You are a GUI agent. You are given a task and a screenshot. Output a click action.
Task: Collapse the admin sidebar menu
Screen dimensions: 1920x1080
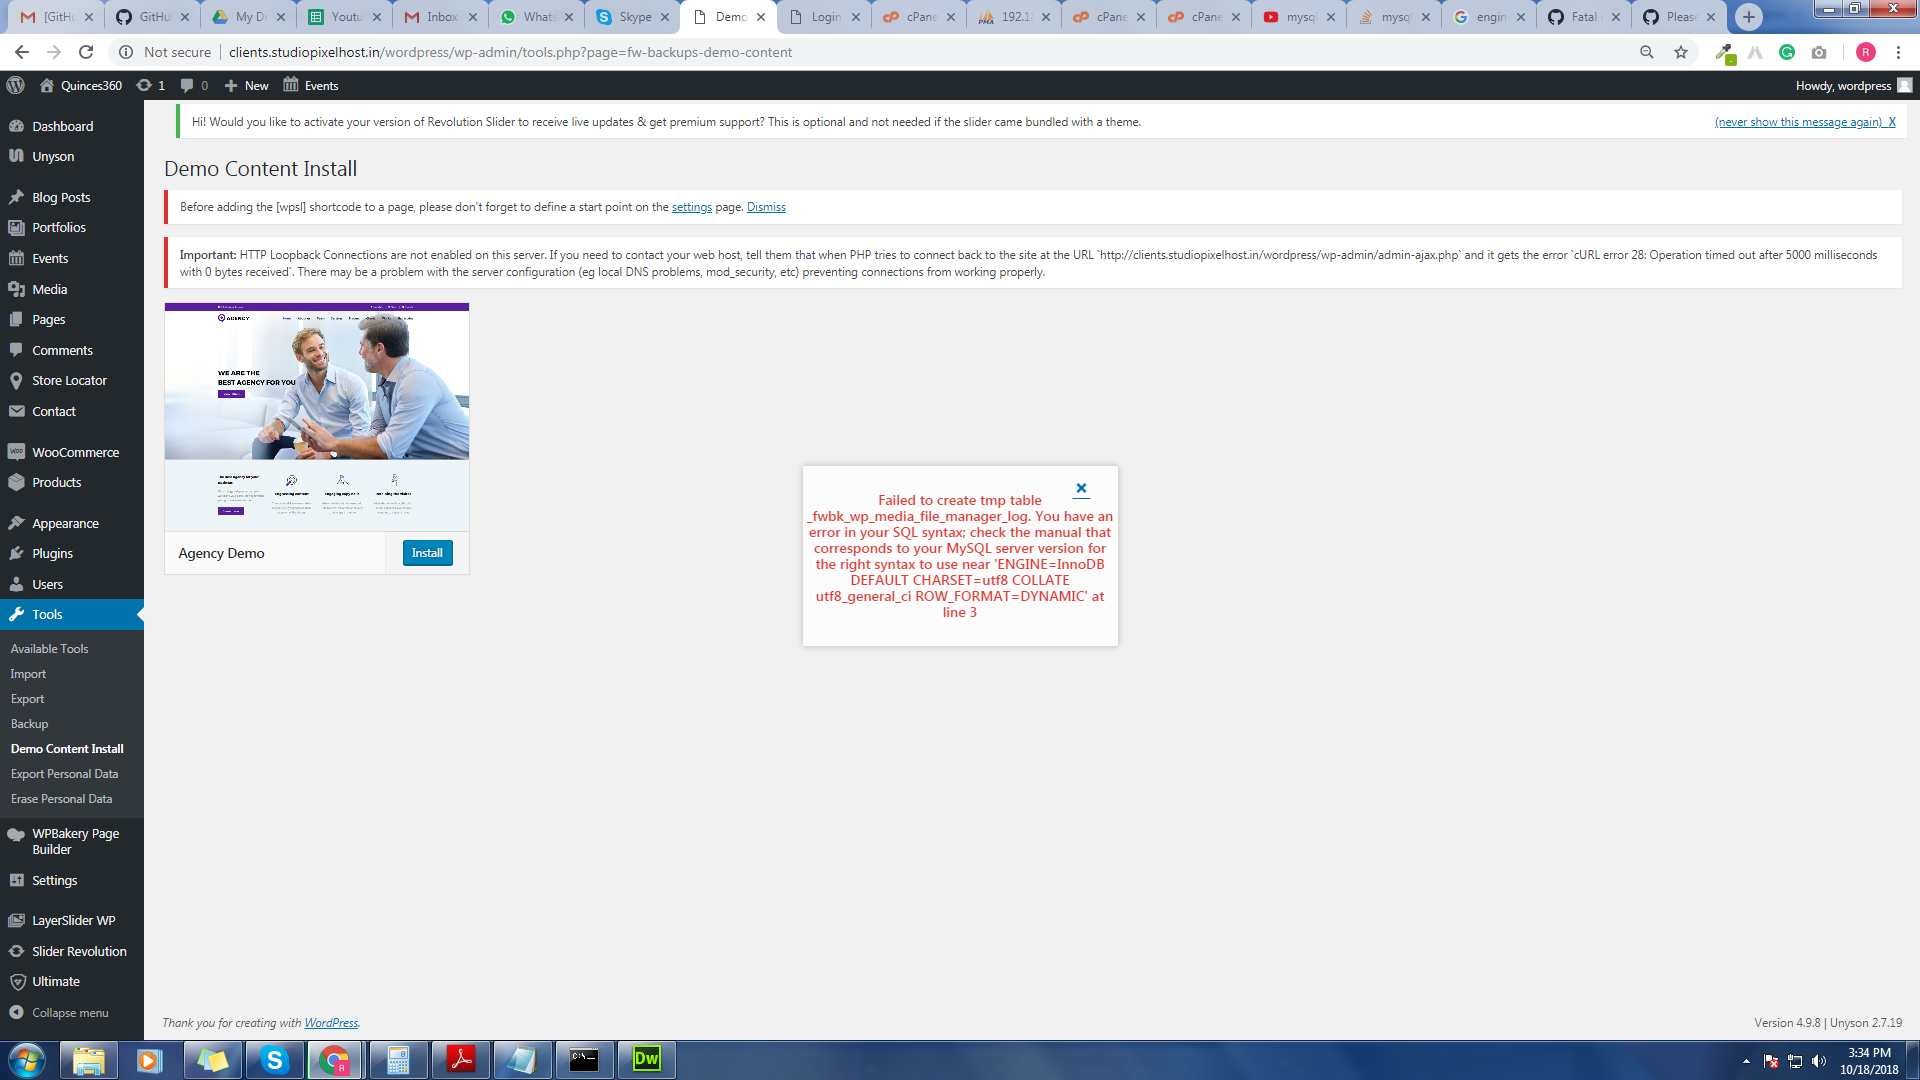click(70, 1012)
